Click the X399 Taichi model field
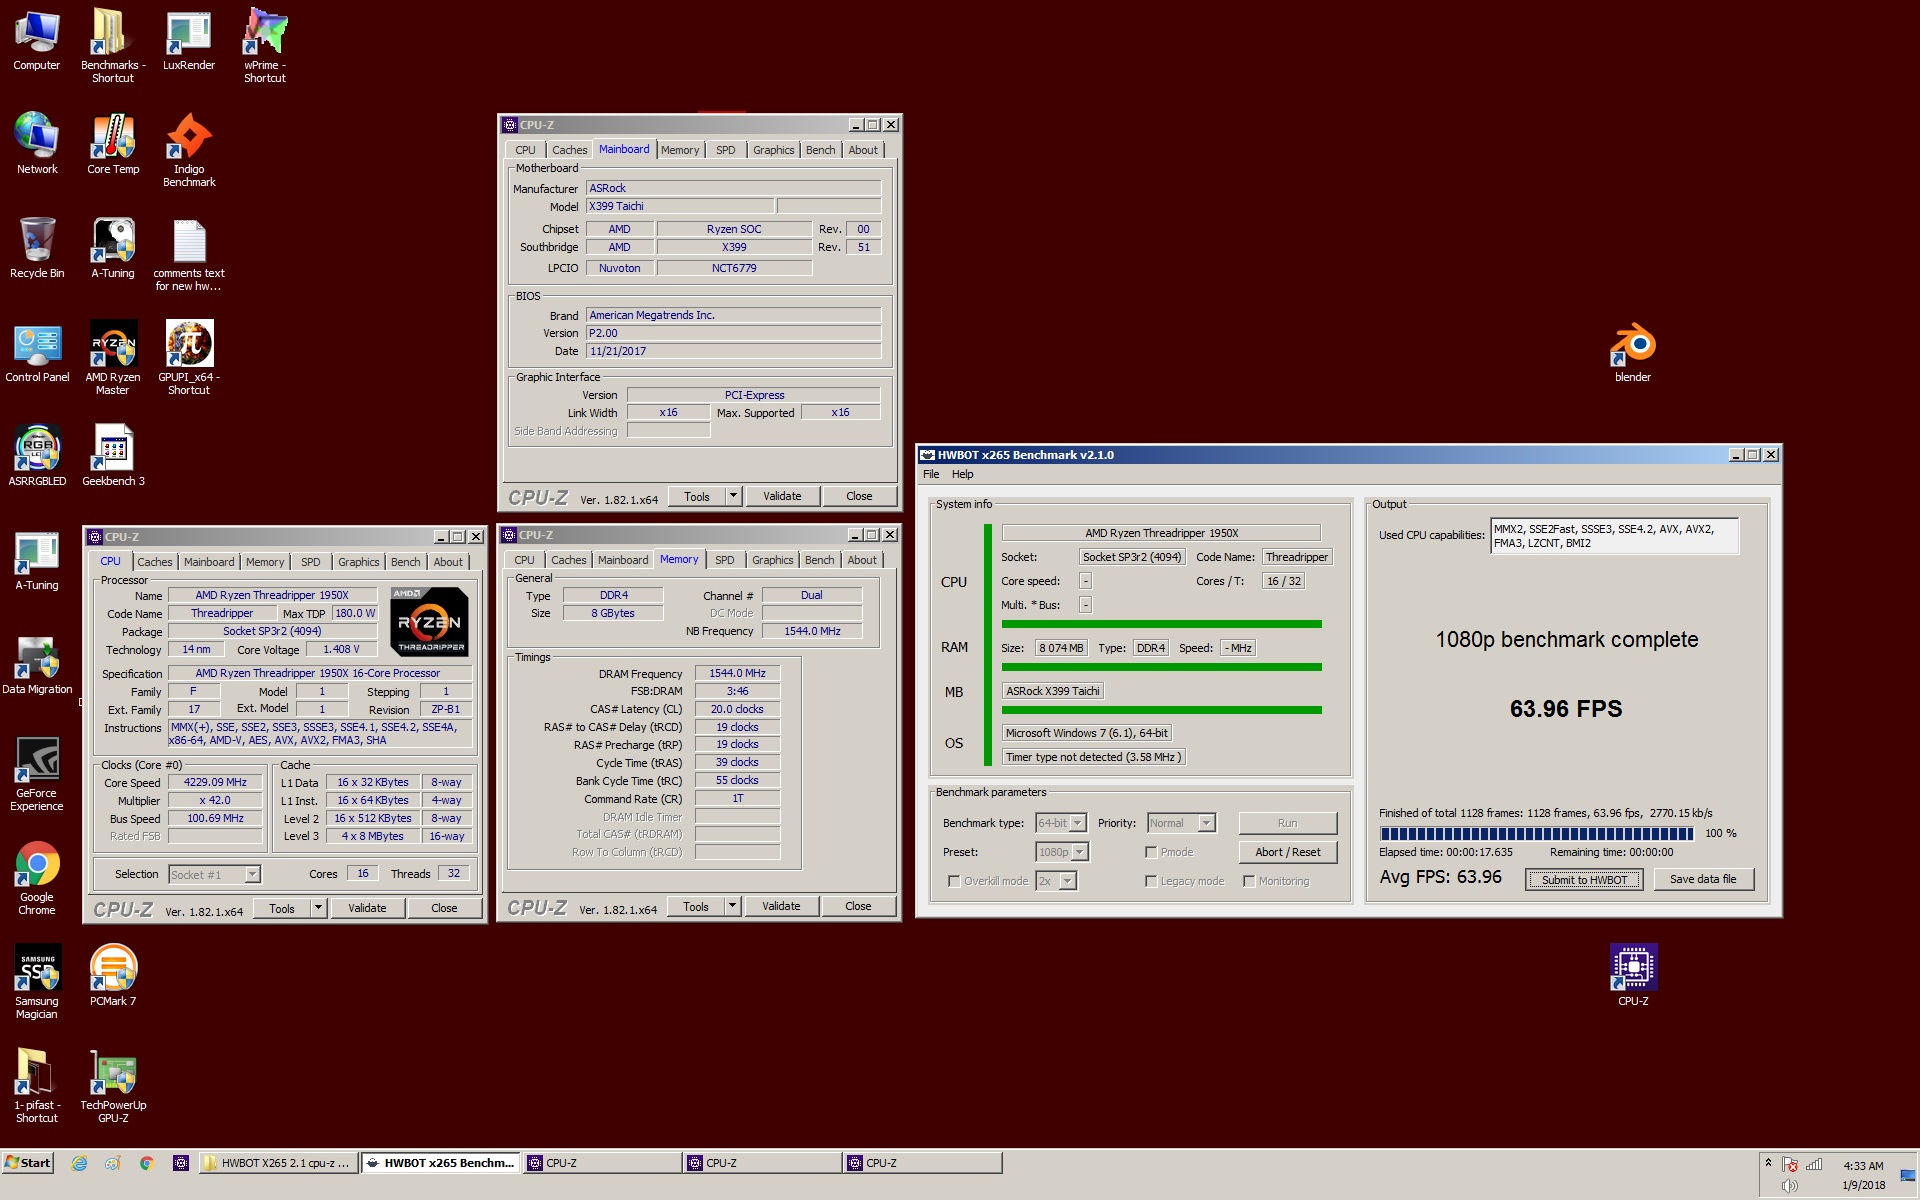This screenshot has height=1200, width=1920. 680,206
